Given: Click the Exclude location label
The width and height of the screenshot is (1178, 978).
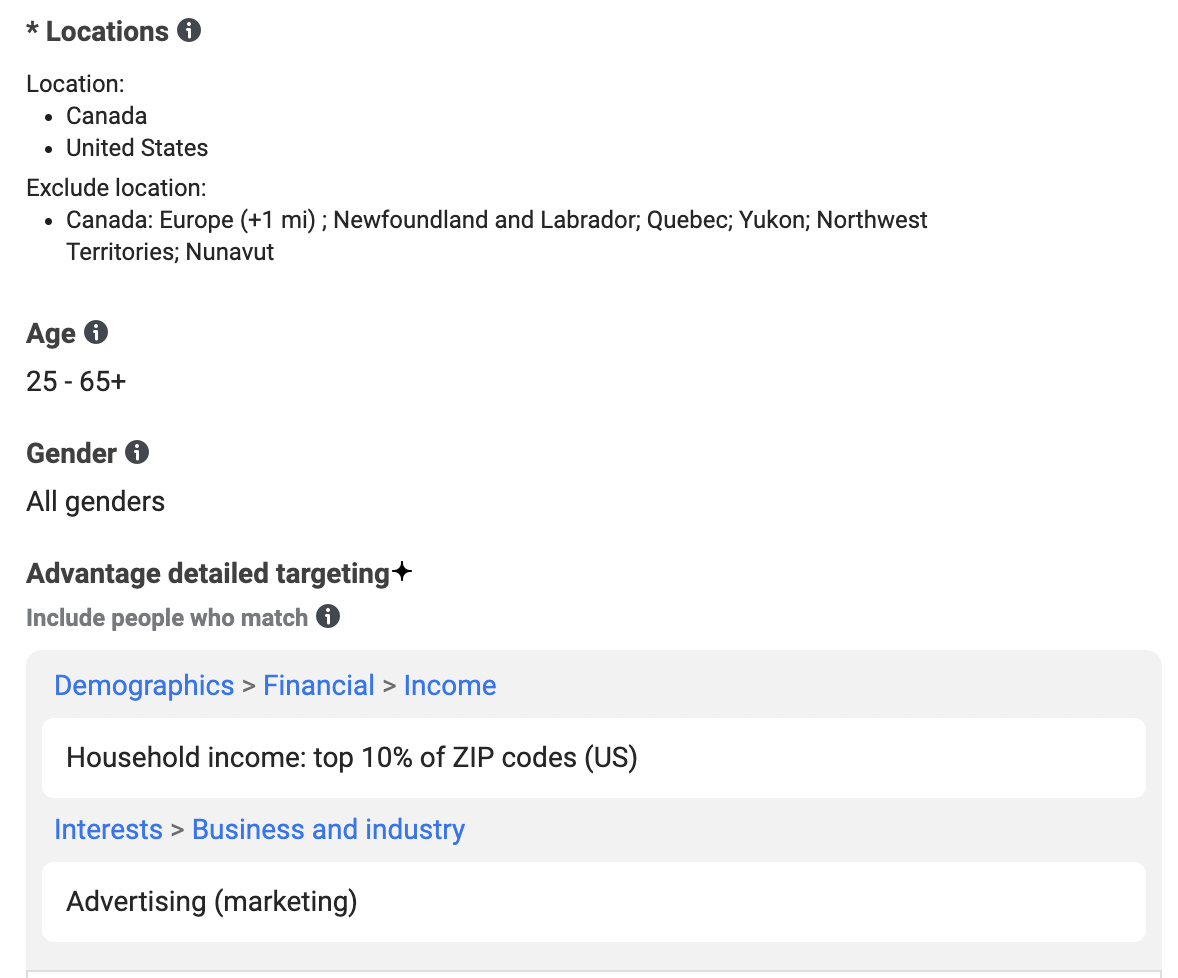Looking at the screenshot, I should (x=116, y=188).
